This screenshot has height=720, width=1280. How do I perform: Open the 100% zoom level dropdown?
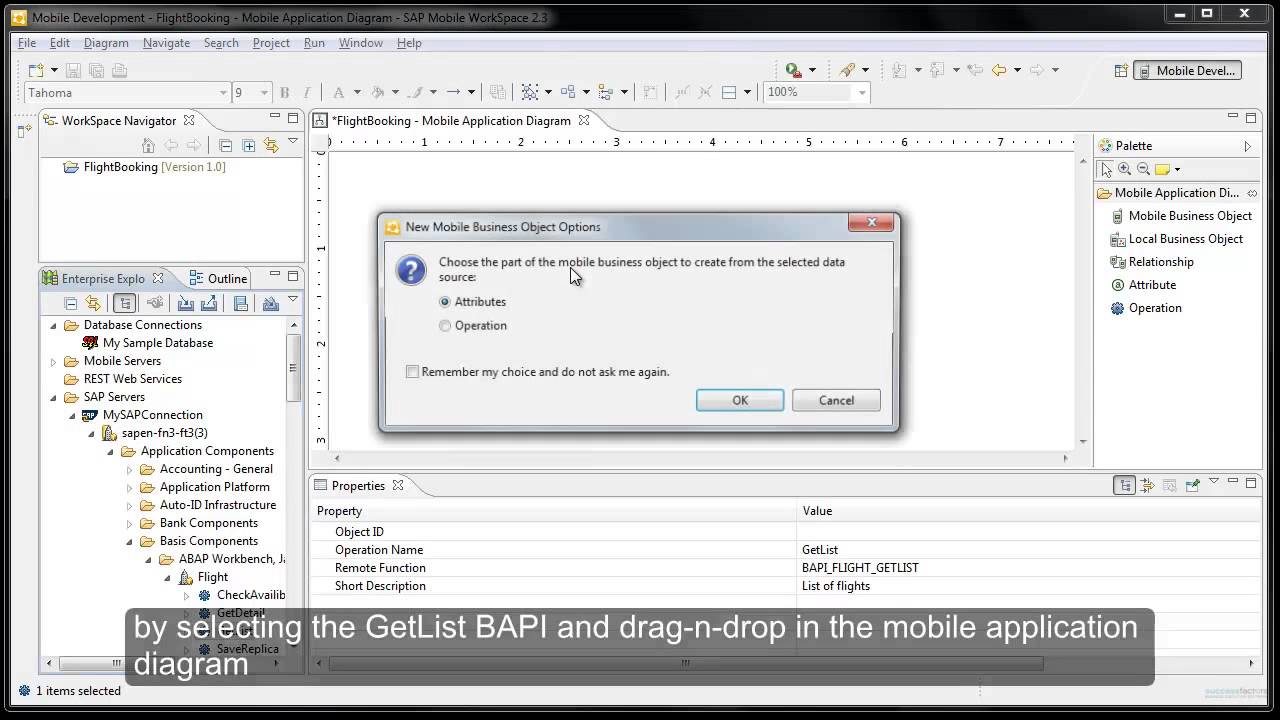861,93
